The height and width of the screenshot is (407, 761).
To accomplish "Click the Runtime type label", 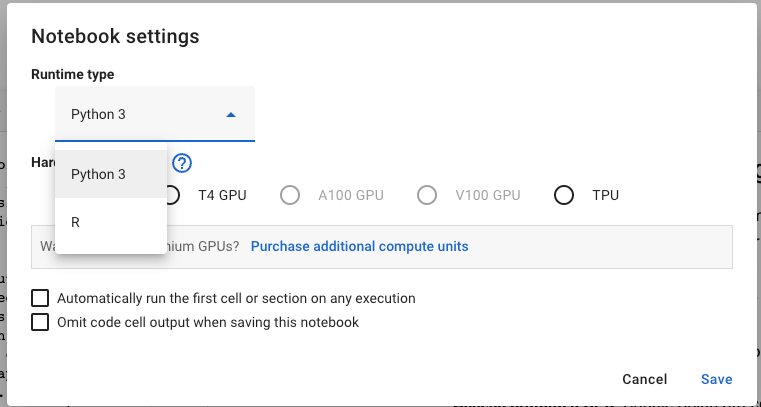I will (x=73, y=74).
